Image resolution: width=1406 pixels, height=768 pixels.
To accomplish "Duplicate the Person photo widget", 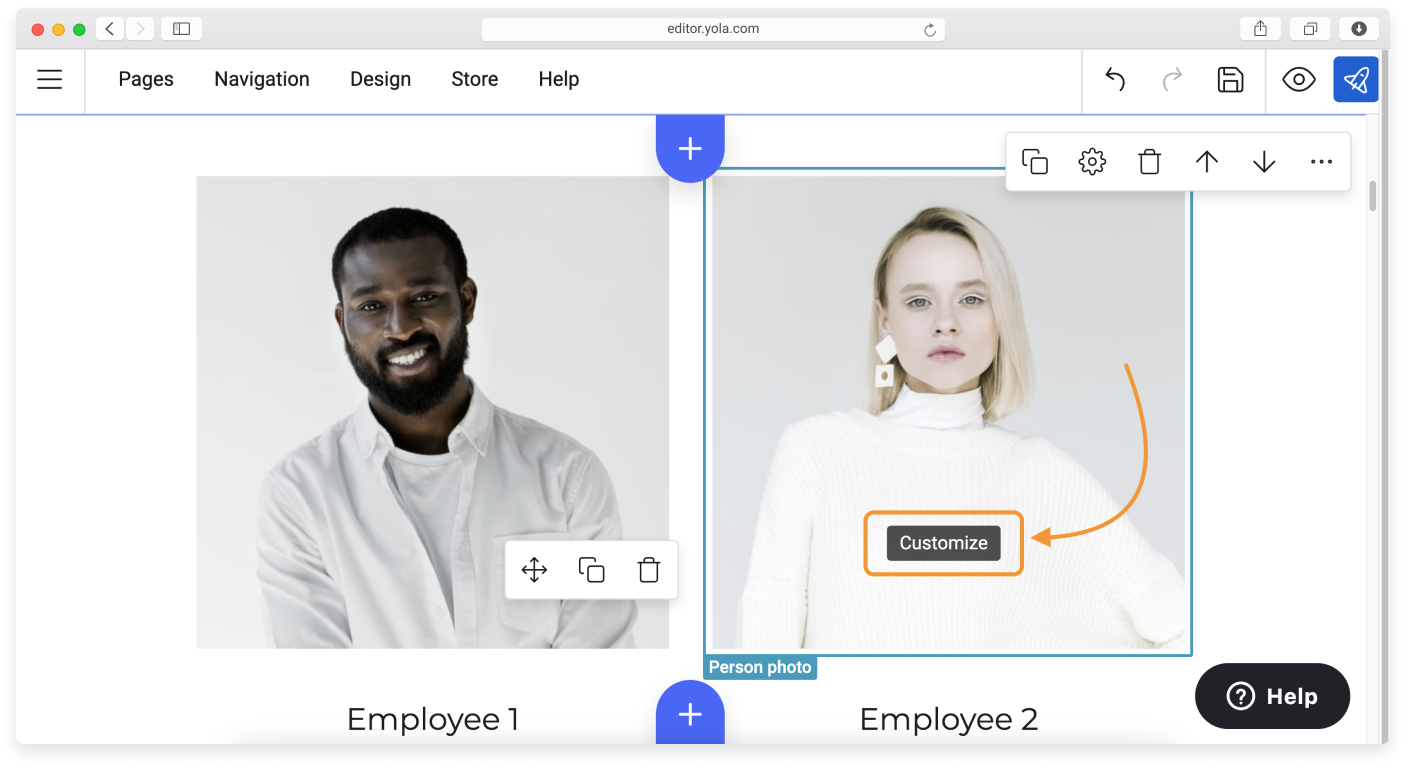I will 1035,161.
